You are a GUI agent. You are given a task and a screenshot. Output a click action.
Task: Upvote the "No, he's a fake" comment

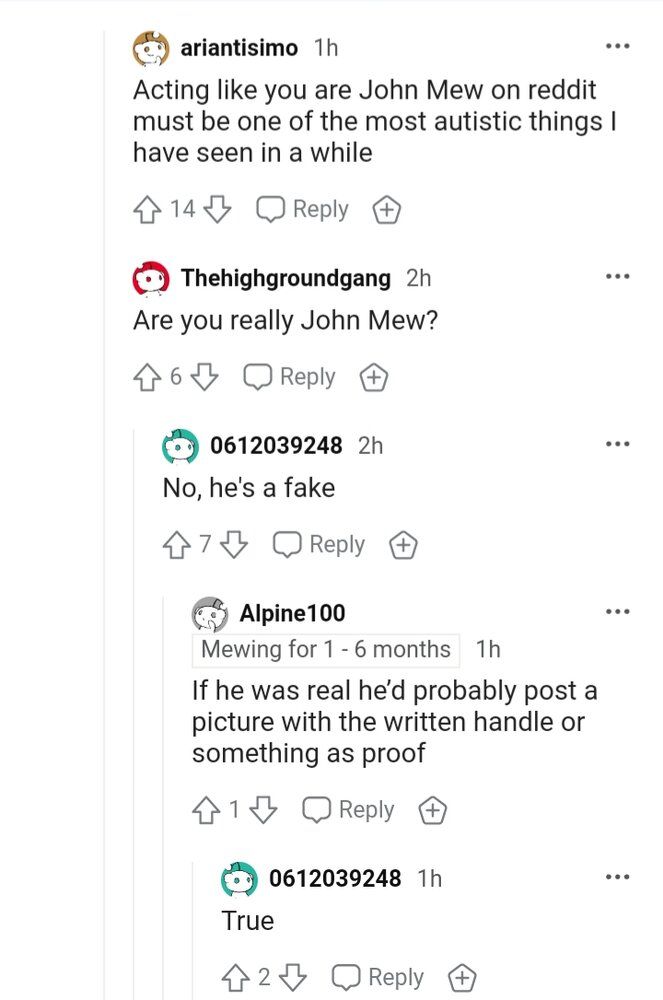177,545
